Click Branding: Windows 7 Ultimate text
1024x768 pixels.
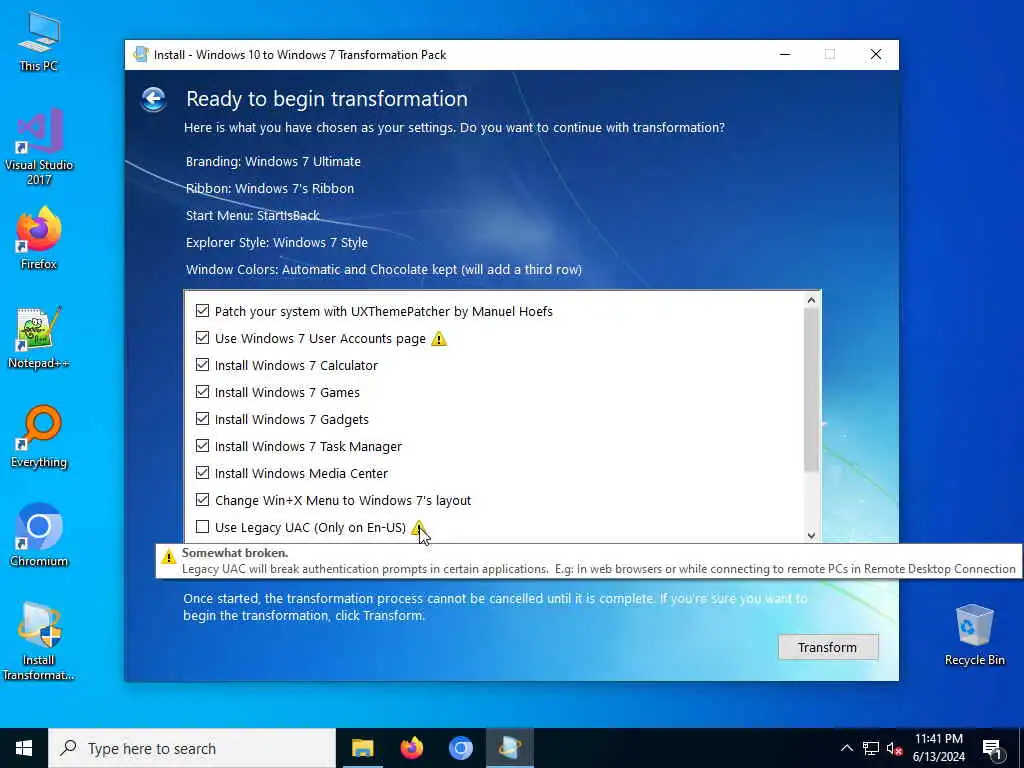tap(273, 161)
